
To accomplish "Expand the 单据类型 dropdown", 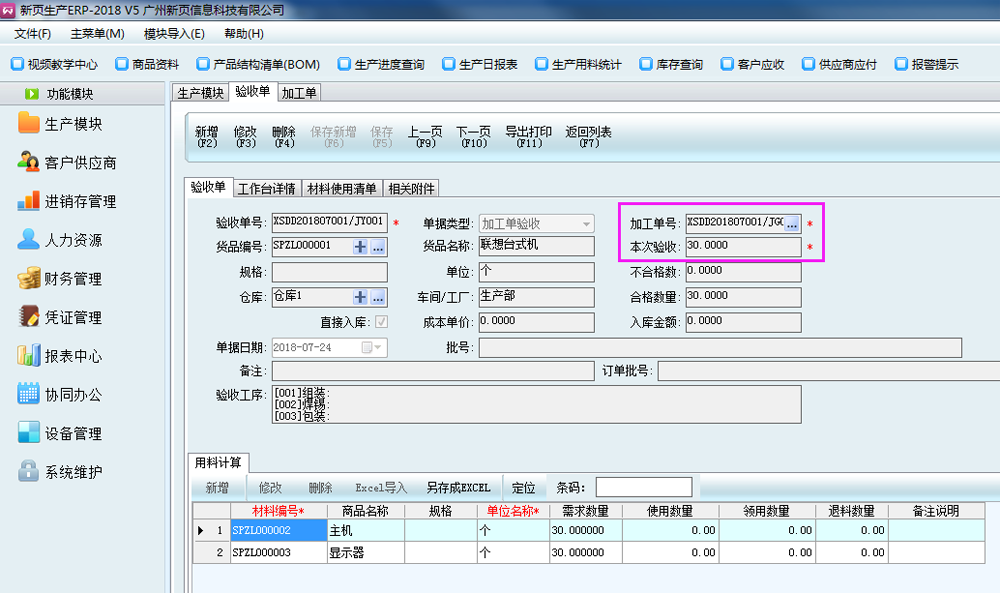I will (586, 224).
